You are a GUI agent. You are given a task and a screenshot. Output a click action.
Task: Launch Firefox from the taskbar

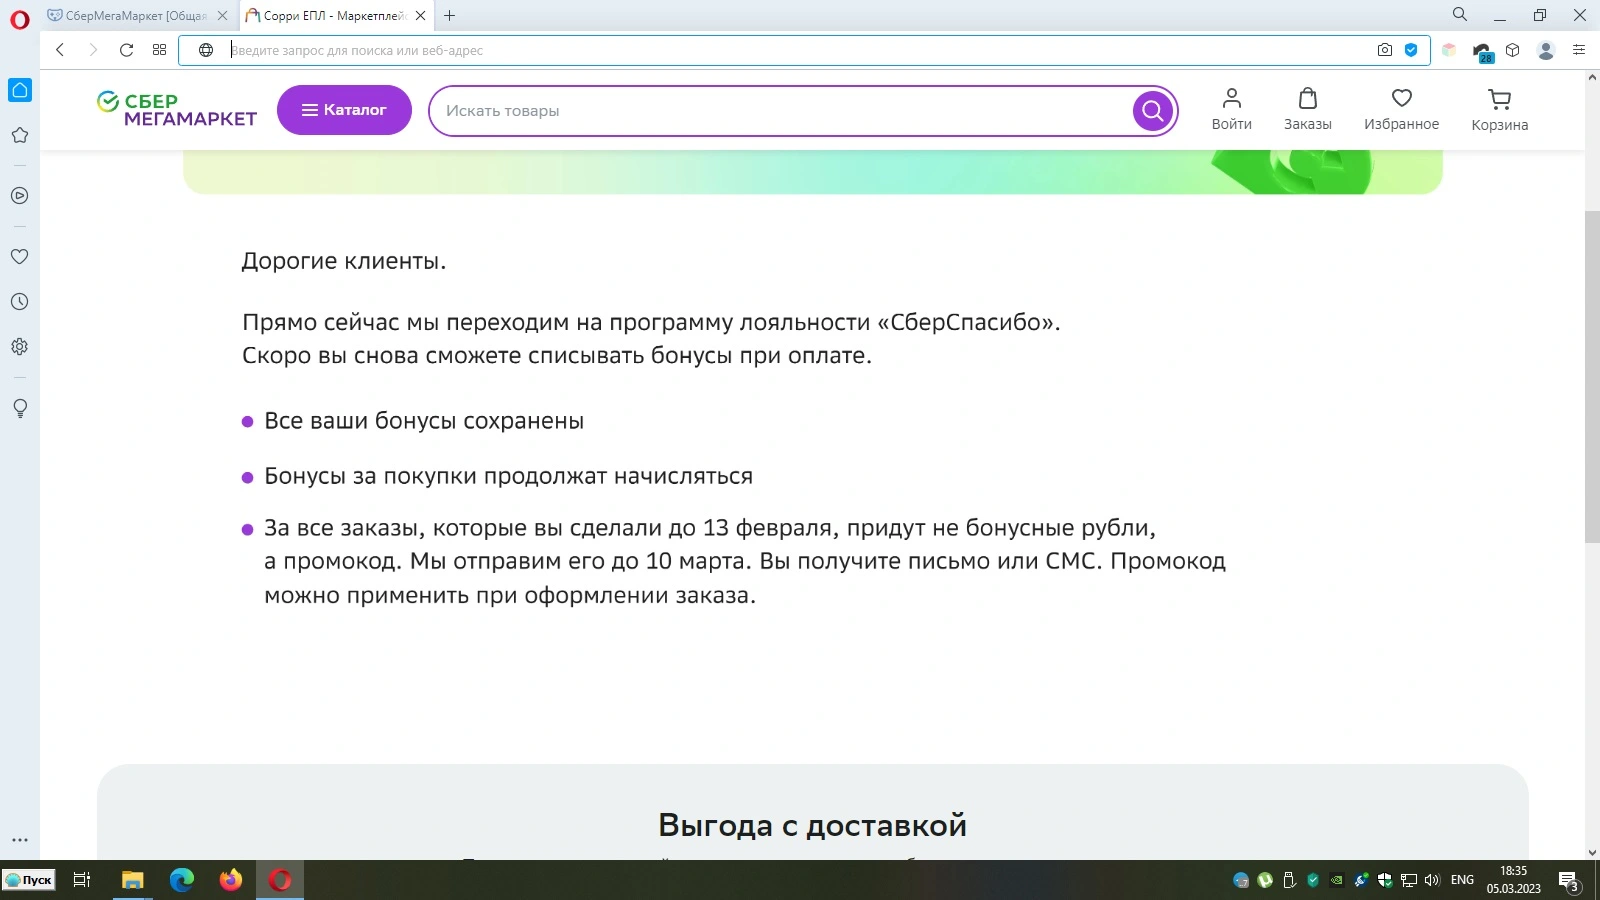point(231,880)
